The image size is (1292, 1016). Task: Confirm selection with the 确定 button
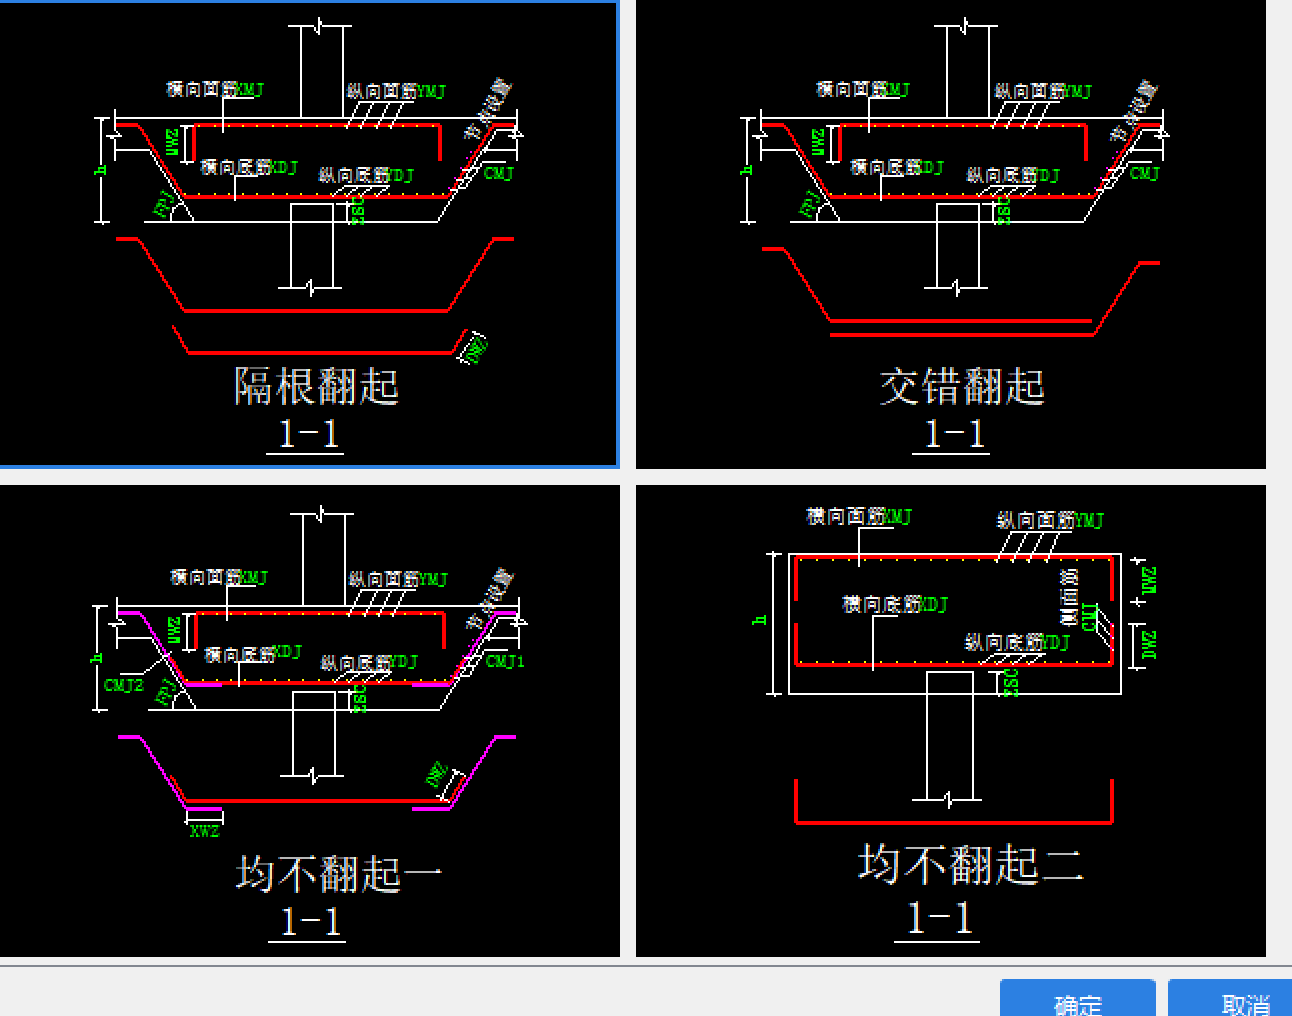tap(1078, 998)
